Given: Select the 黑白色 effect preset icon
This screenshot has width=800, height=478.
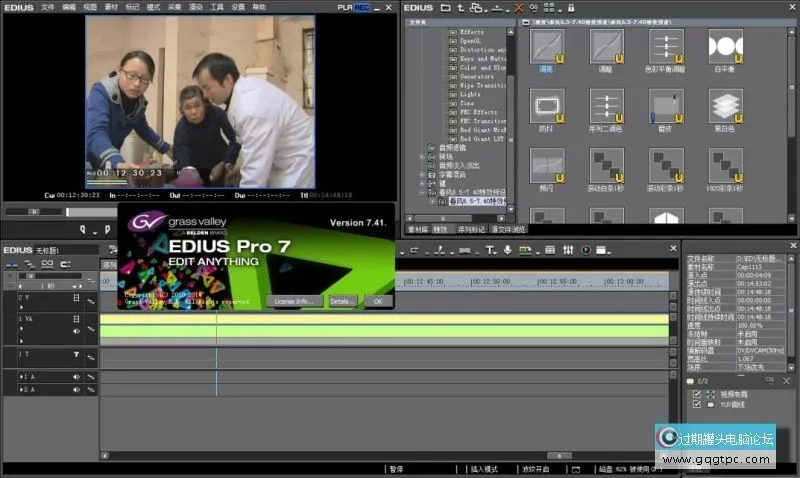Looking at the screenshot, I should 725,106.
